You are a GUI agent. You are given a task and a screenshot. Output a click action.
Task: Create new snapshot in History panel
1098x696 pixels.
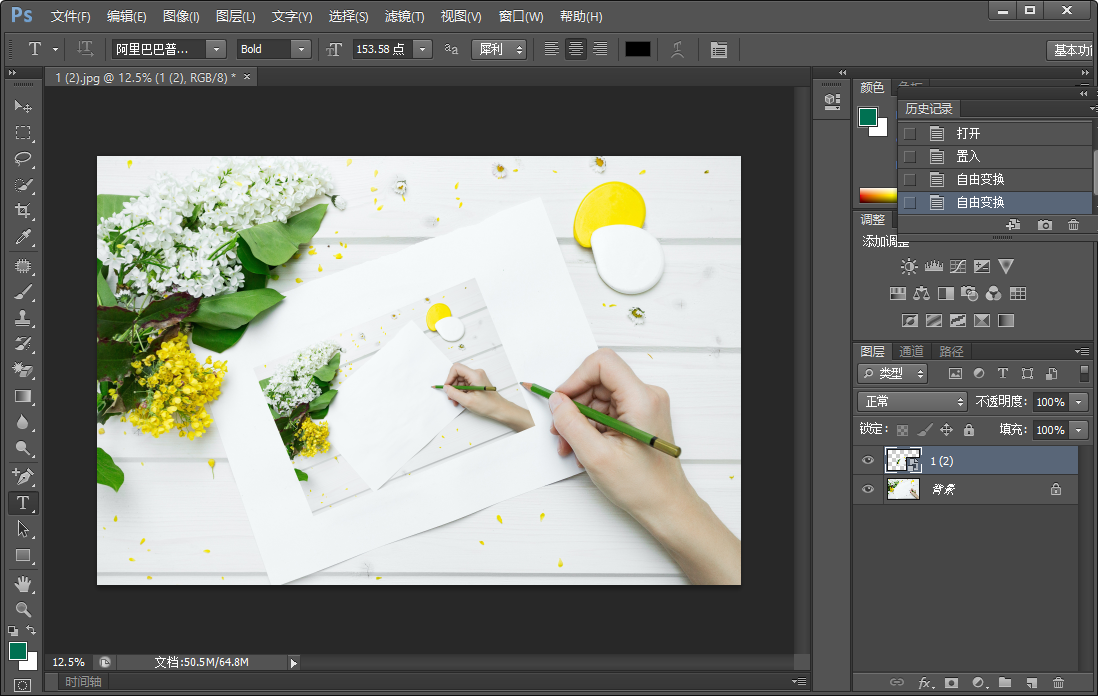[x=1045, y=225]
